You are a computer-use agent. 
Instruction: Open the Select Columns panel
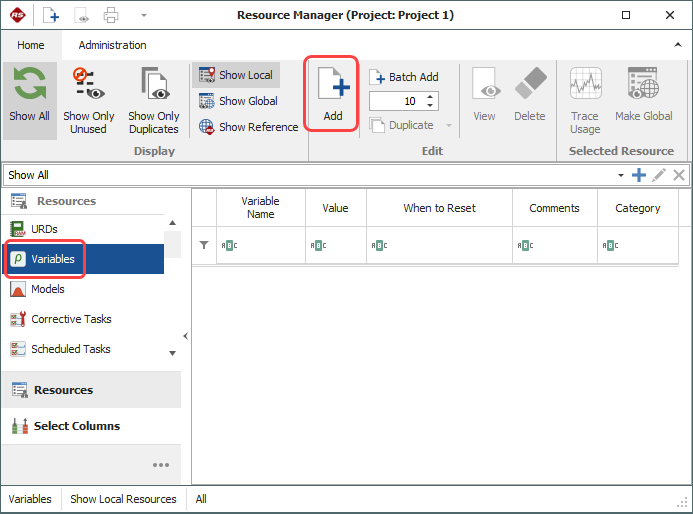(76, 426)
